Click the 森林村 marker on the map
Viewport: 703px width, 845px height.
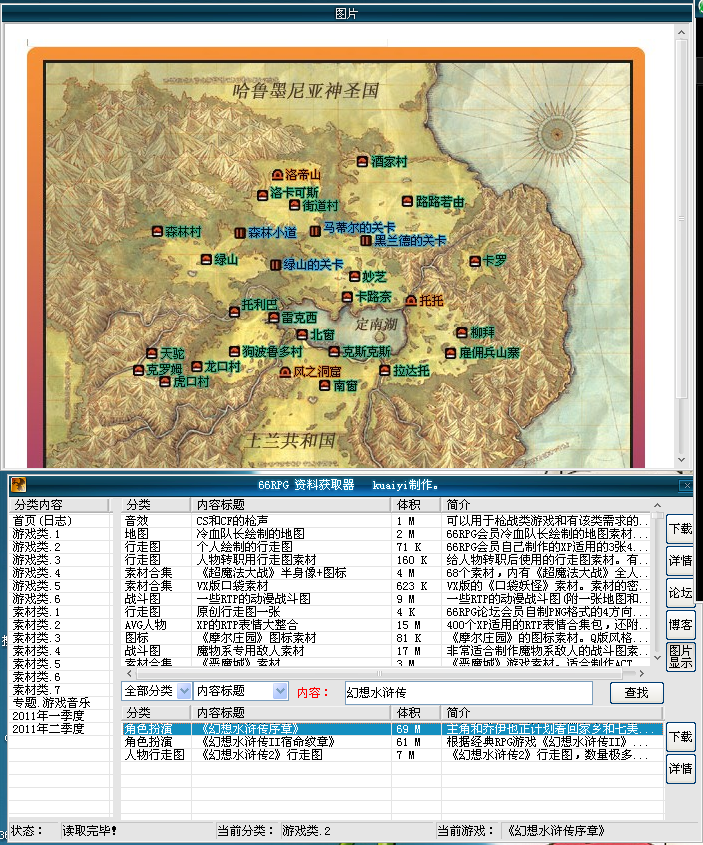(157, 231)
